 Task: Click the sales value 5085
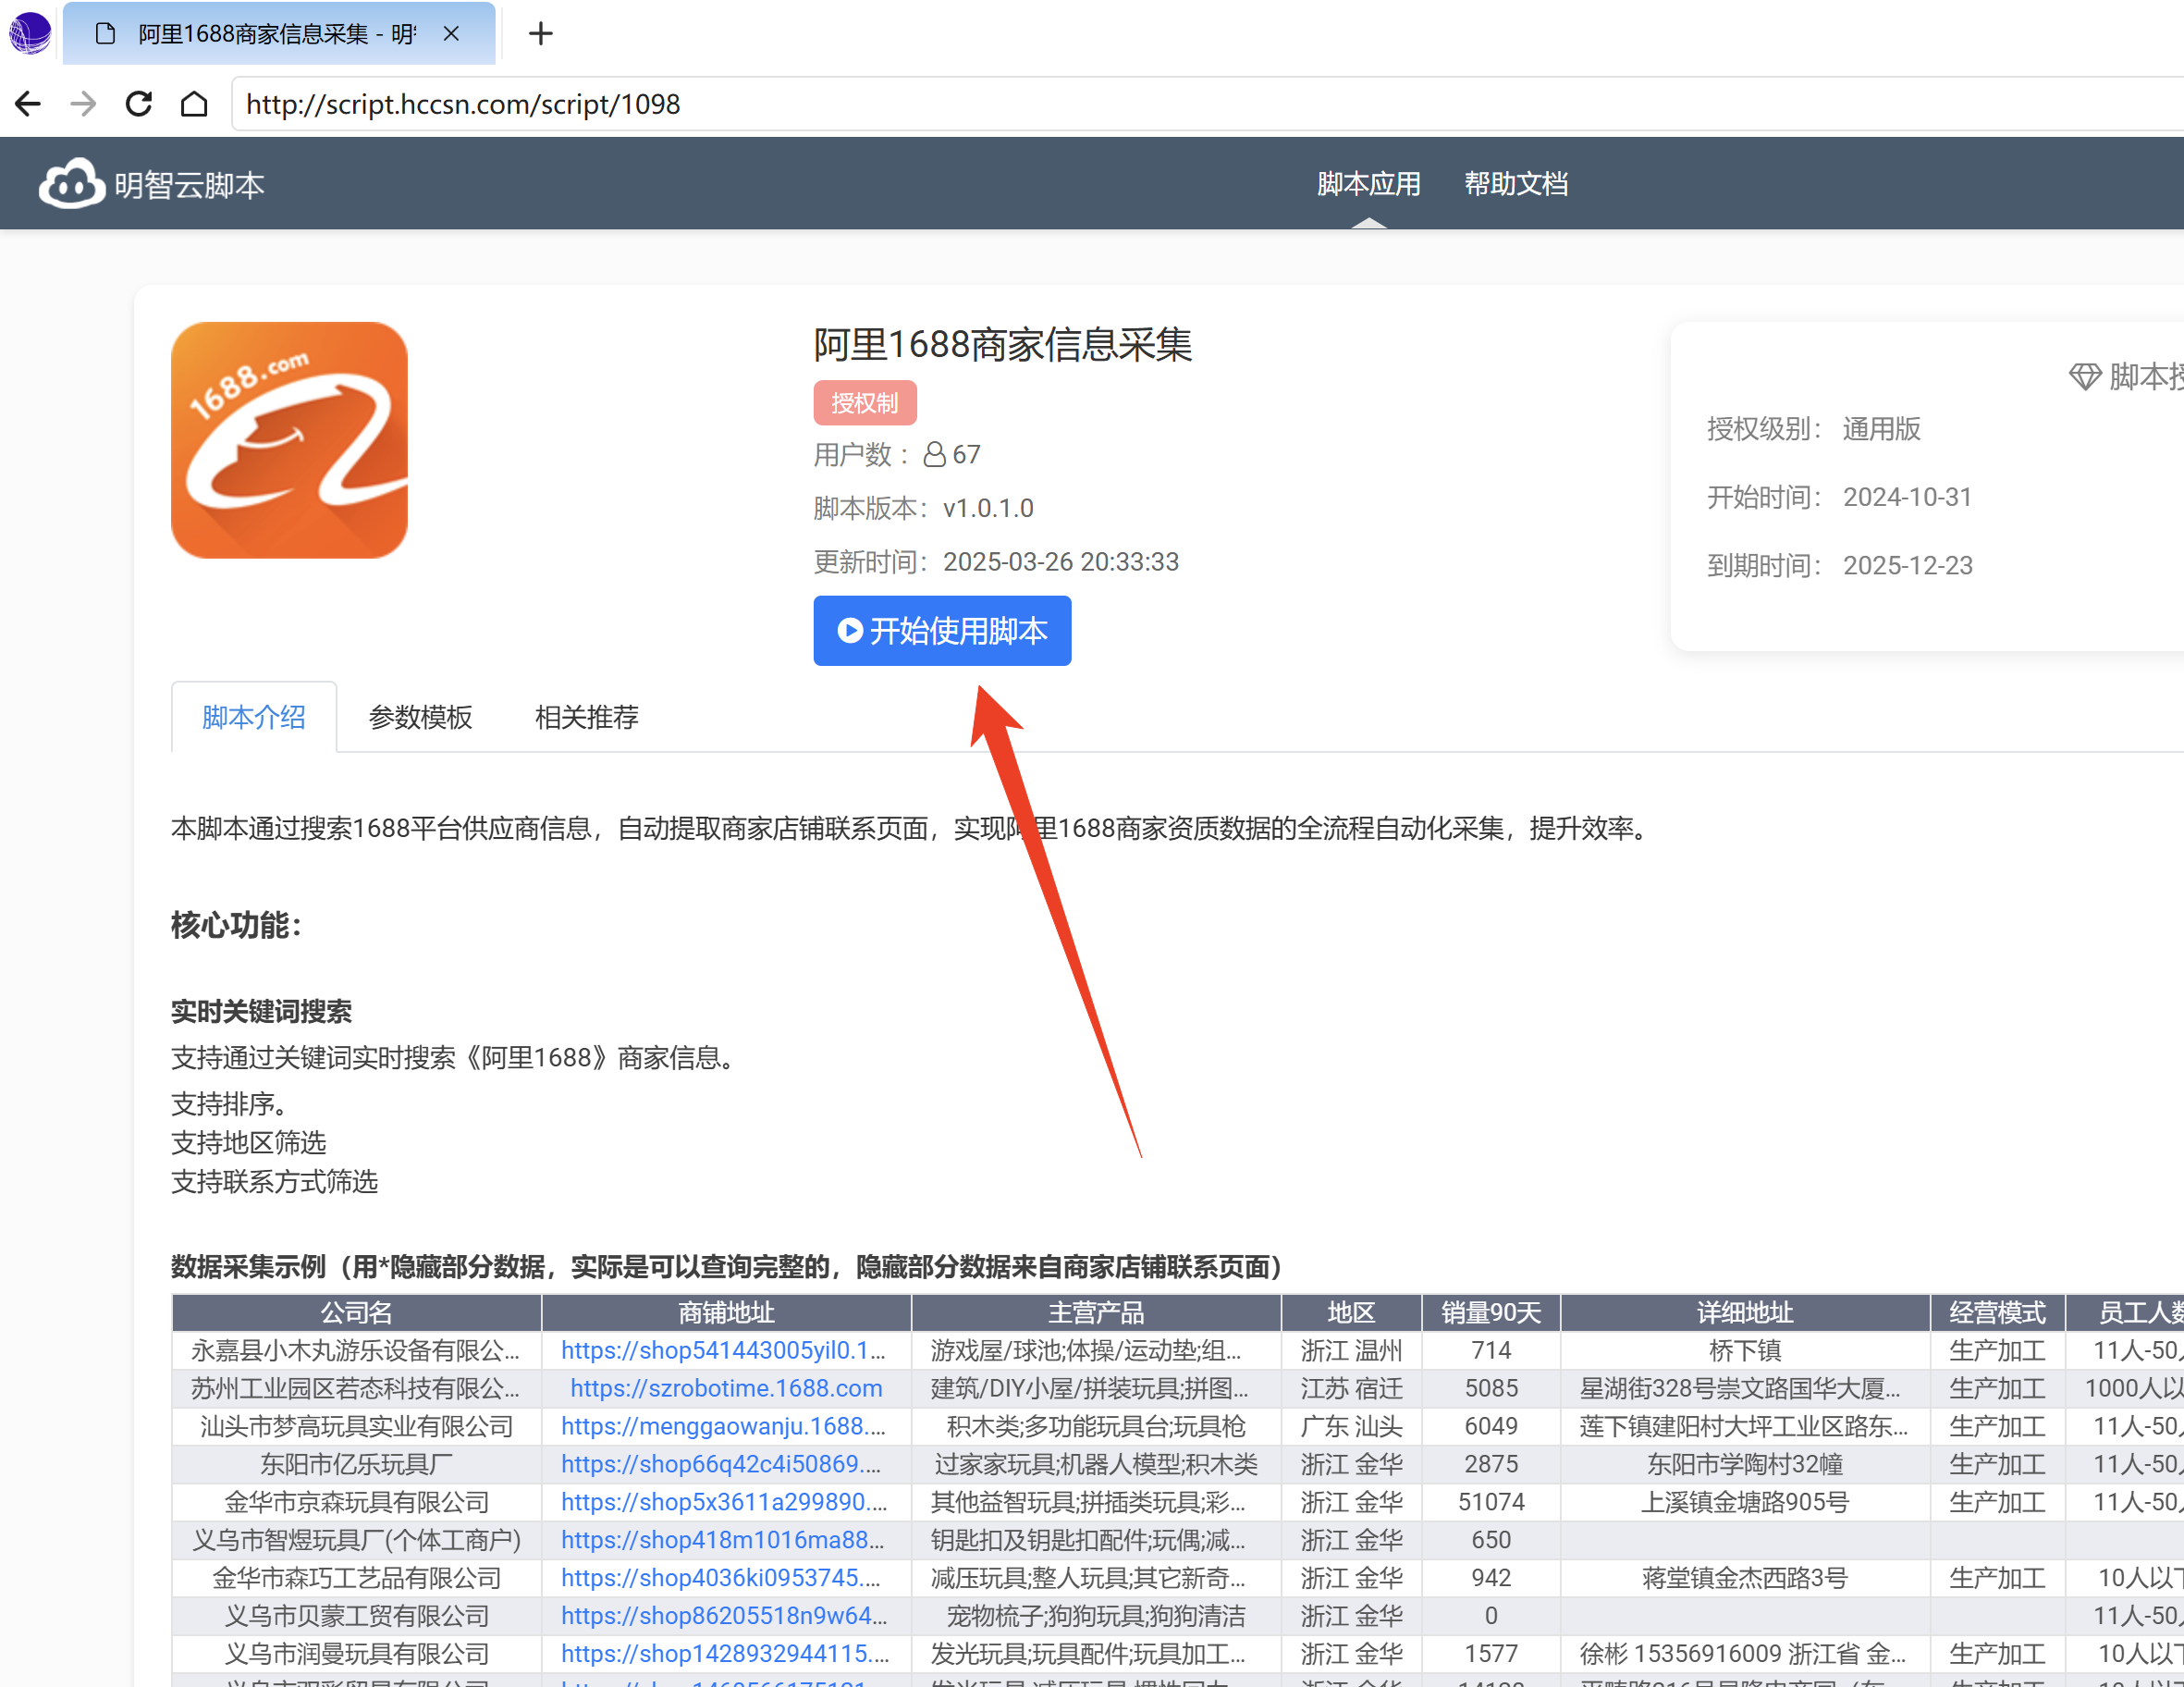[x=1491, y=1388]
